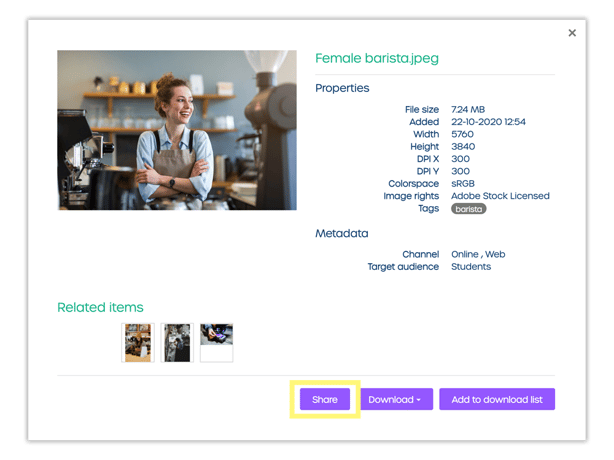Viewport: 614px width, 460px height.
Task: Click the Properties heading
Action: [342, 88]
